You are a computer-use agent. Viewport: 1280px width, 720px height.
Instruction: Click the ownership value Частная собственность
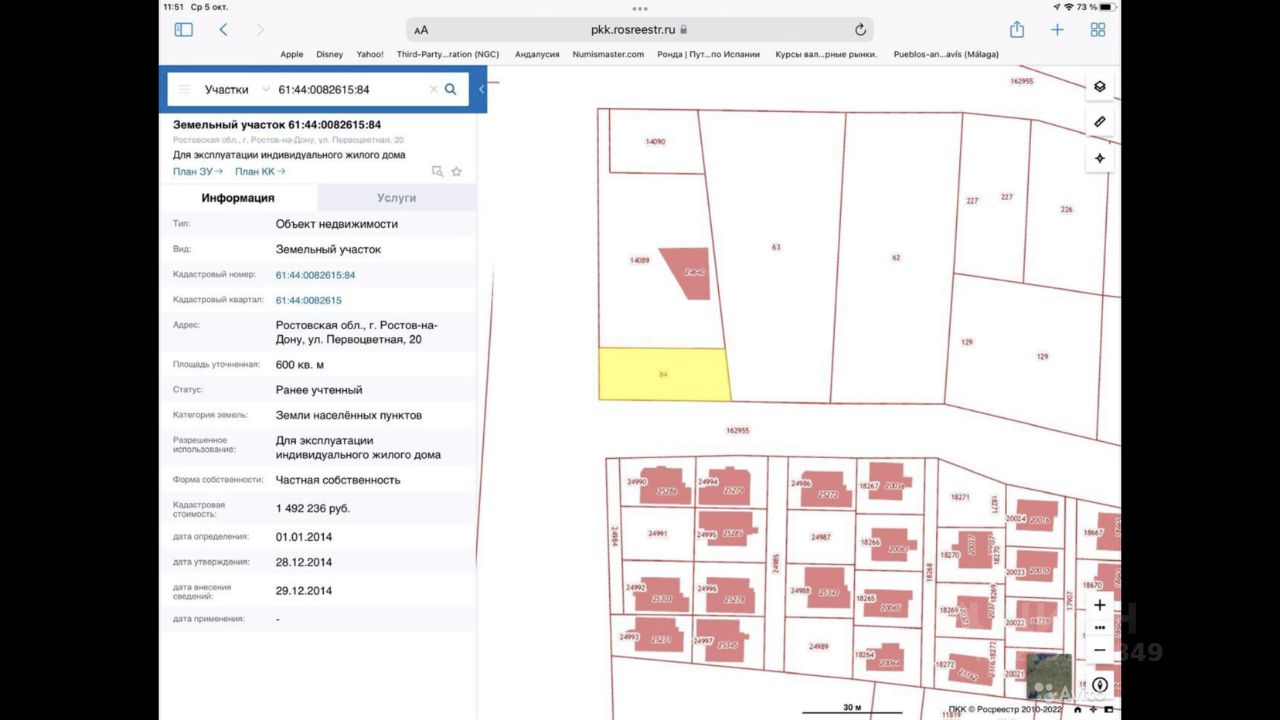[338, 480]
